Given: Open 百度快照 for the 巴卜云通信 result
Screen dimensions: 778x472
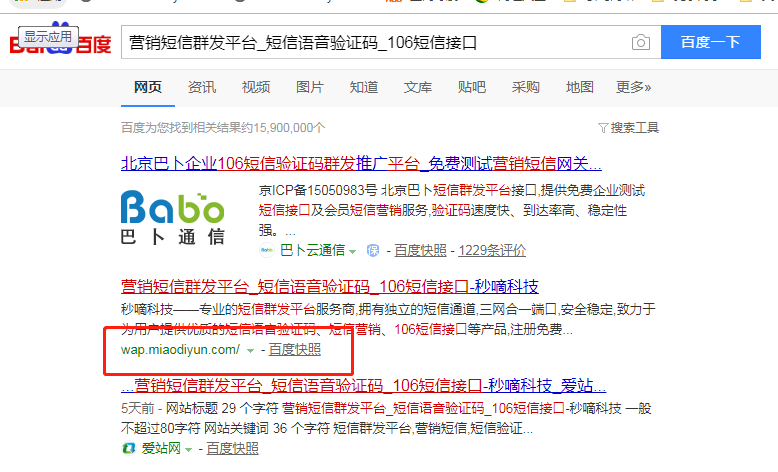Looking at the screenshot, I should tap(420, 251).
